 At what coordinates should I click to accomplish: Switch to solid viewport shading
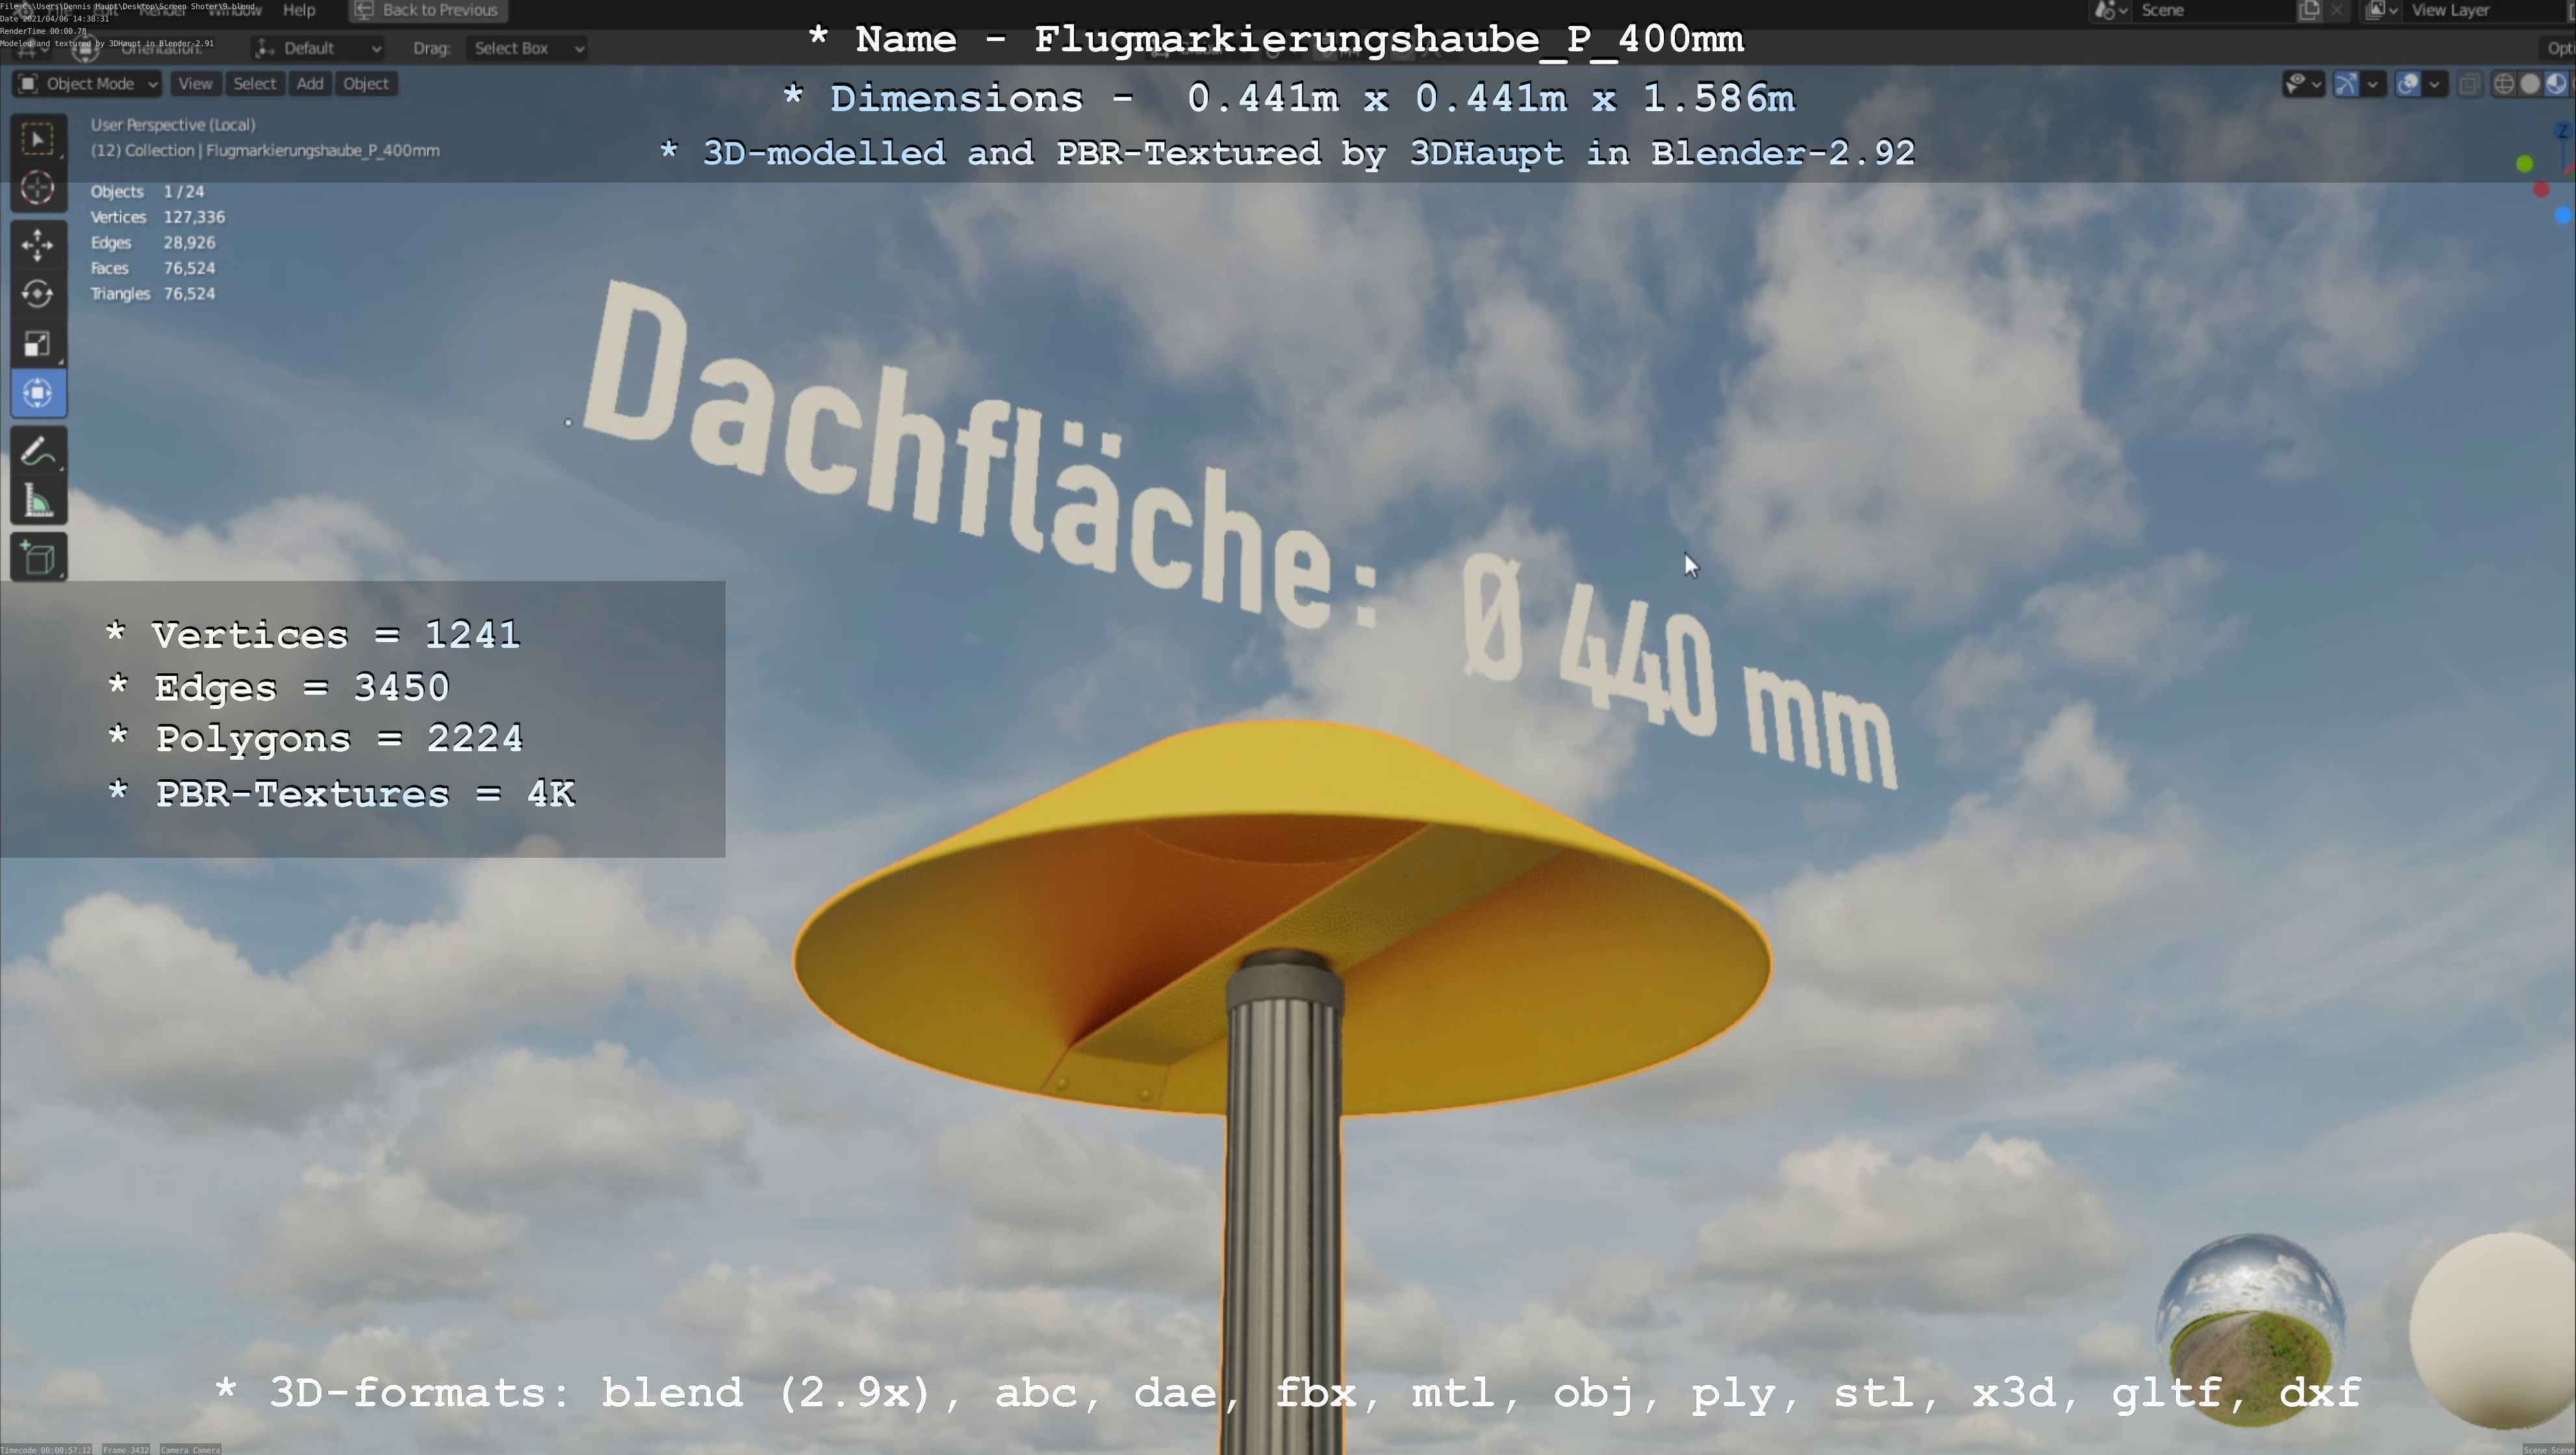click(2530, 84)
